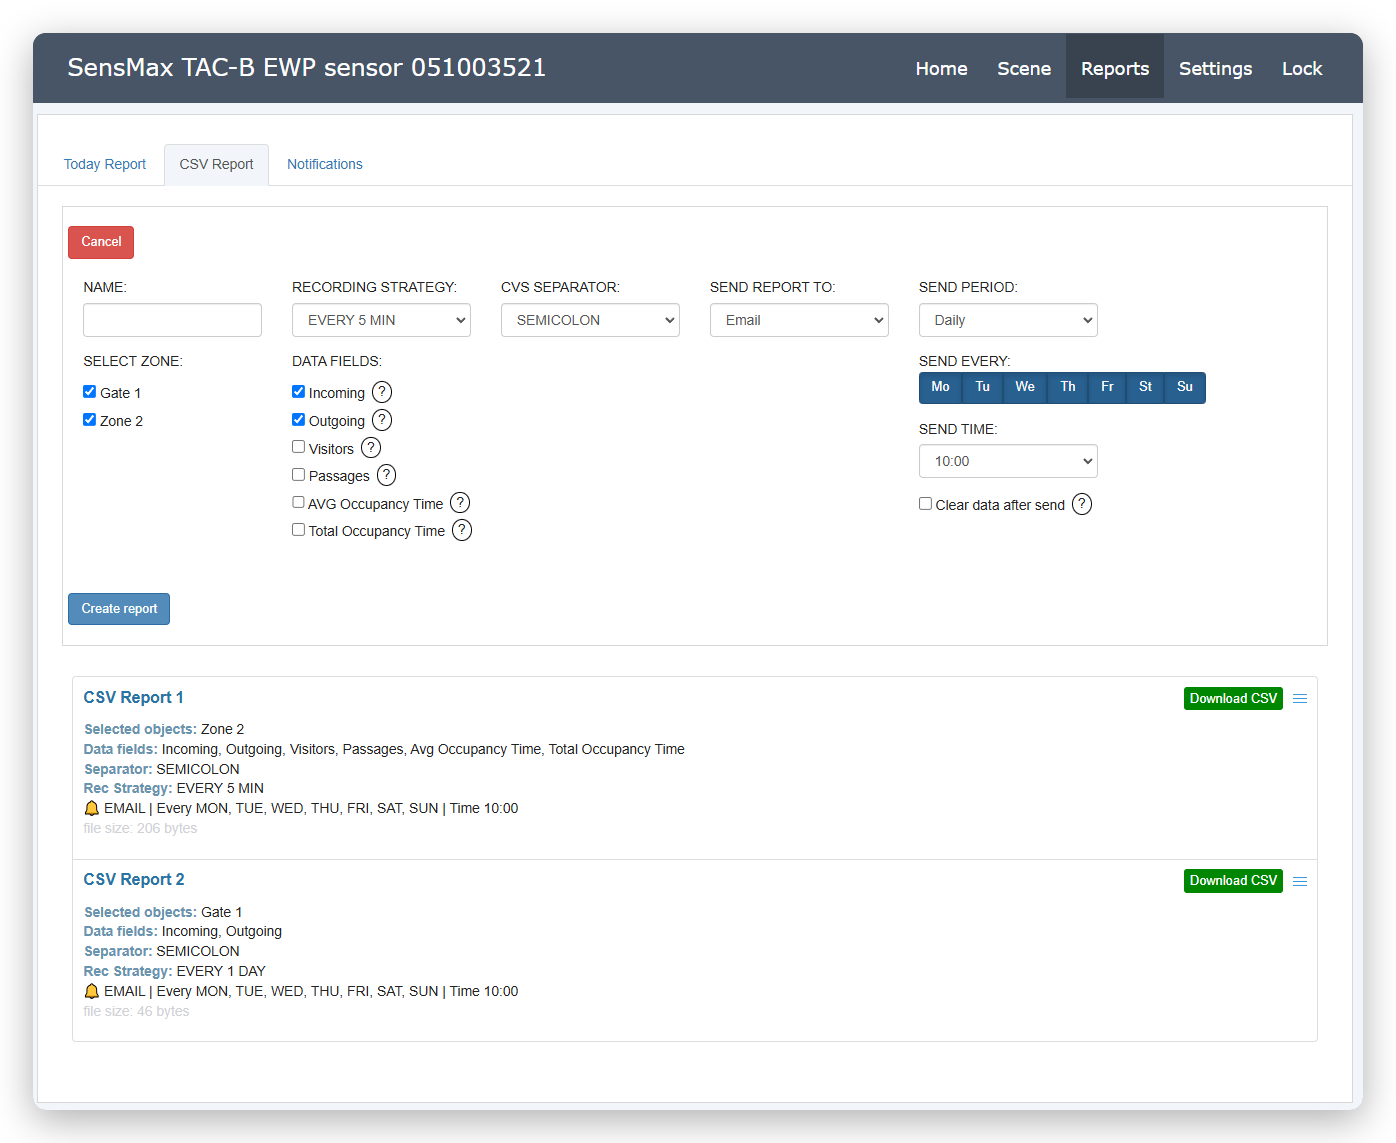The width and height of the screenshot is (1396, 1143).
Task: Open the Send Time dropdown
Action: (x=1008, y=461)
